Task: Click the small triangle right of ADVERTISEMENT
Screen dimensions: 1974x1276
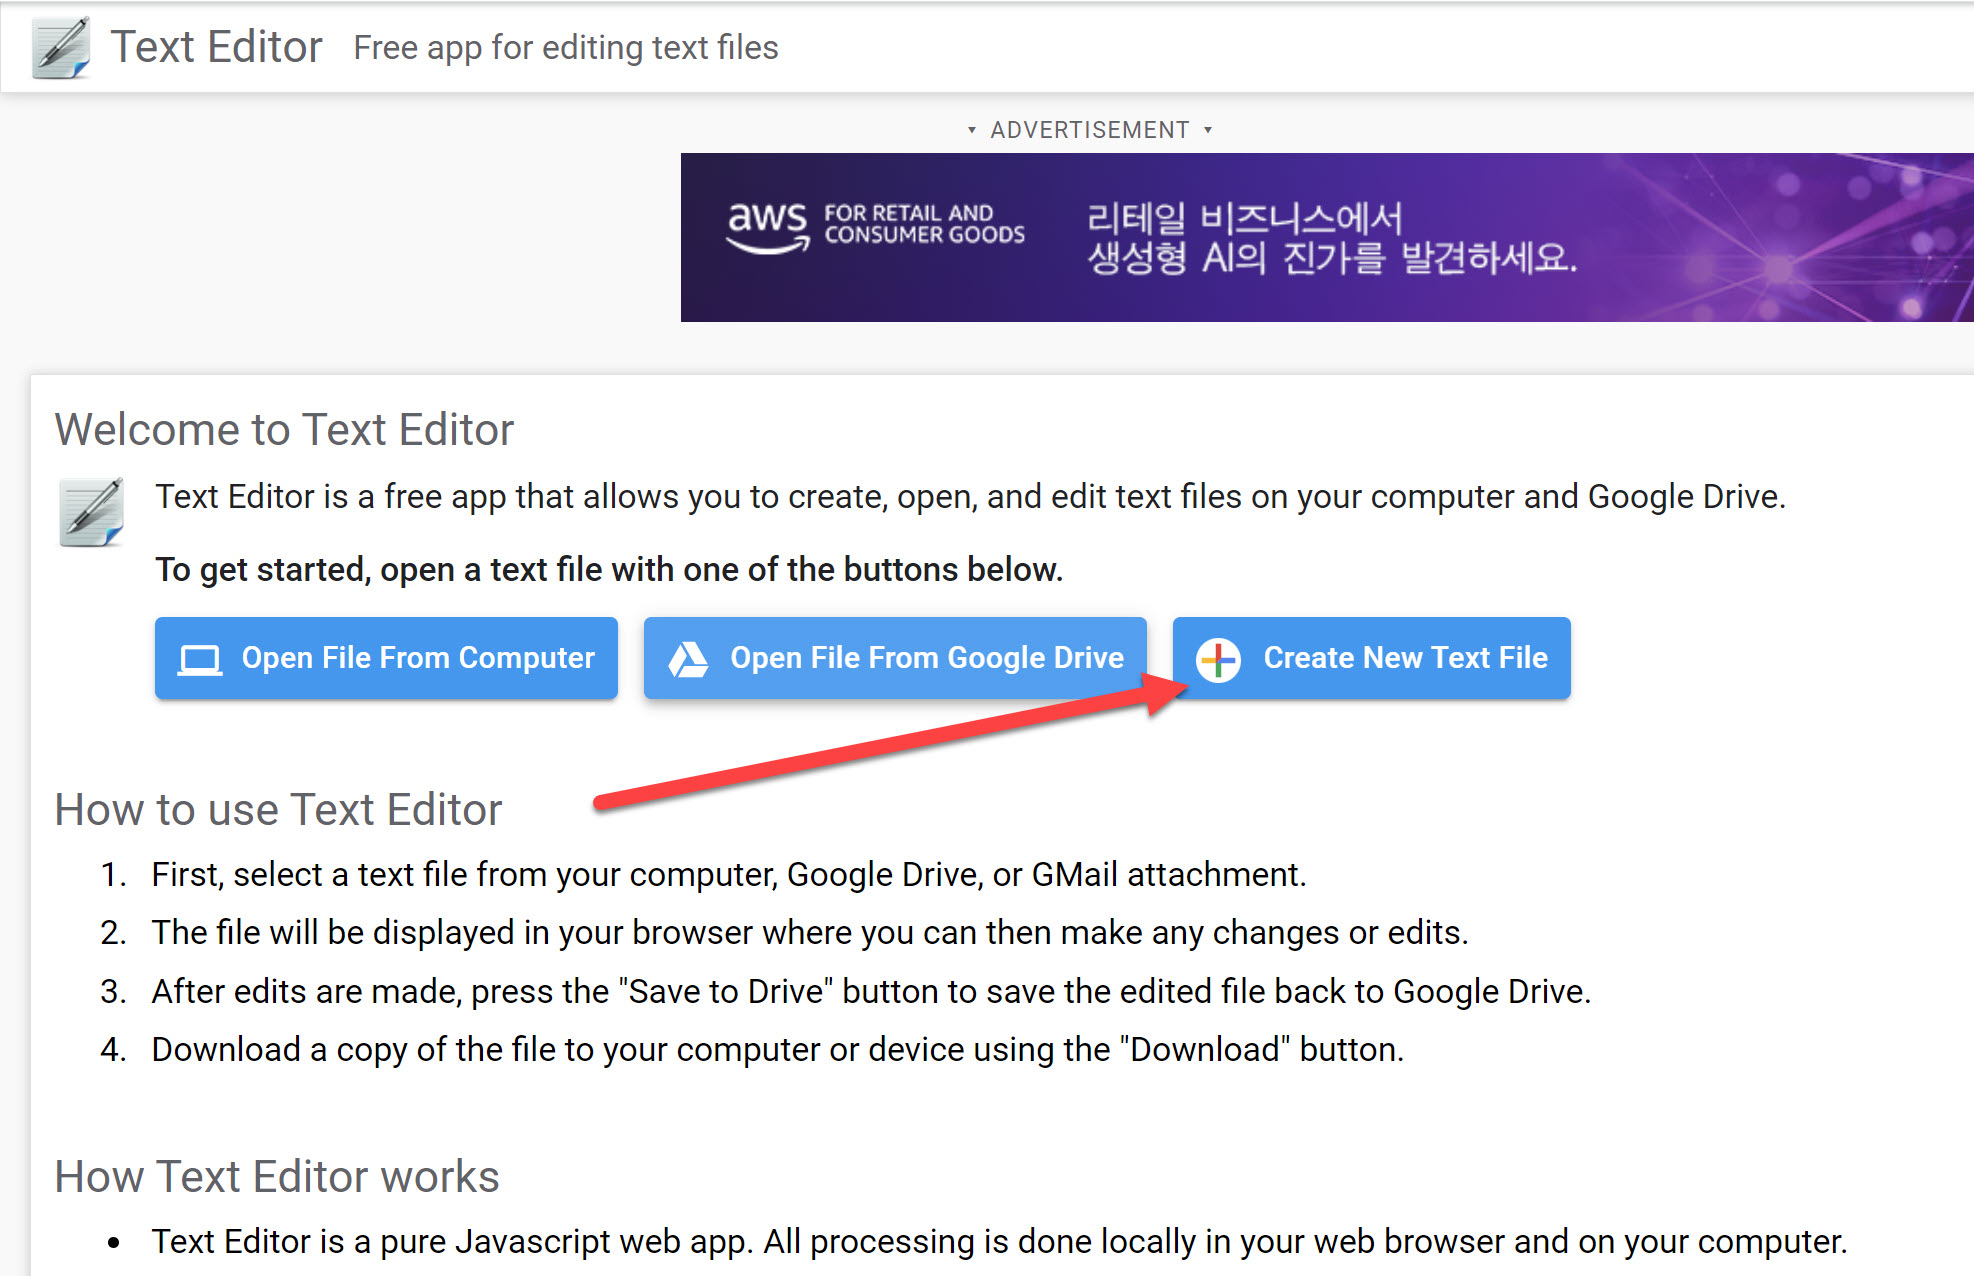Action: pyautogui.click(x=1208, y=130)
